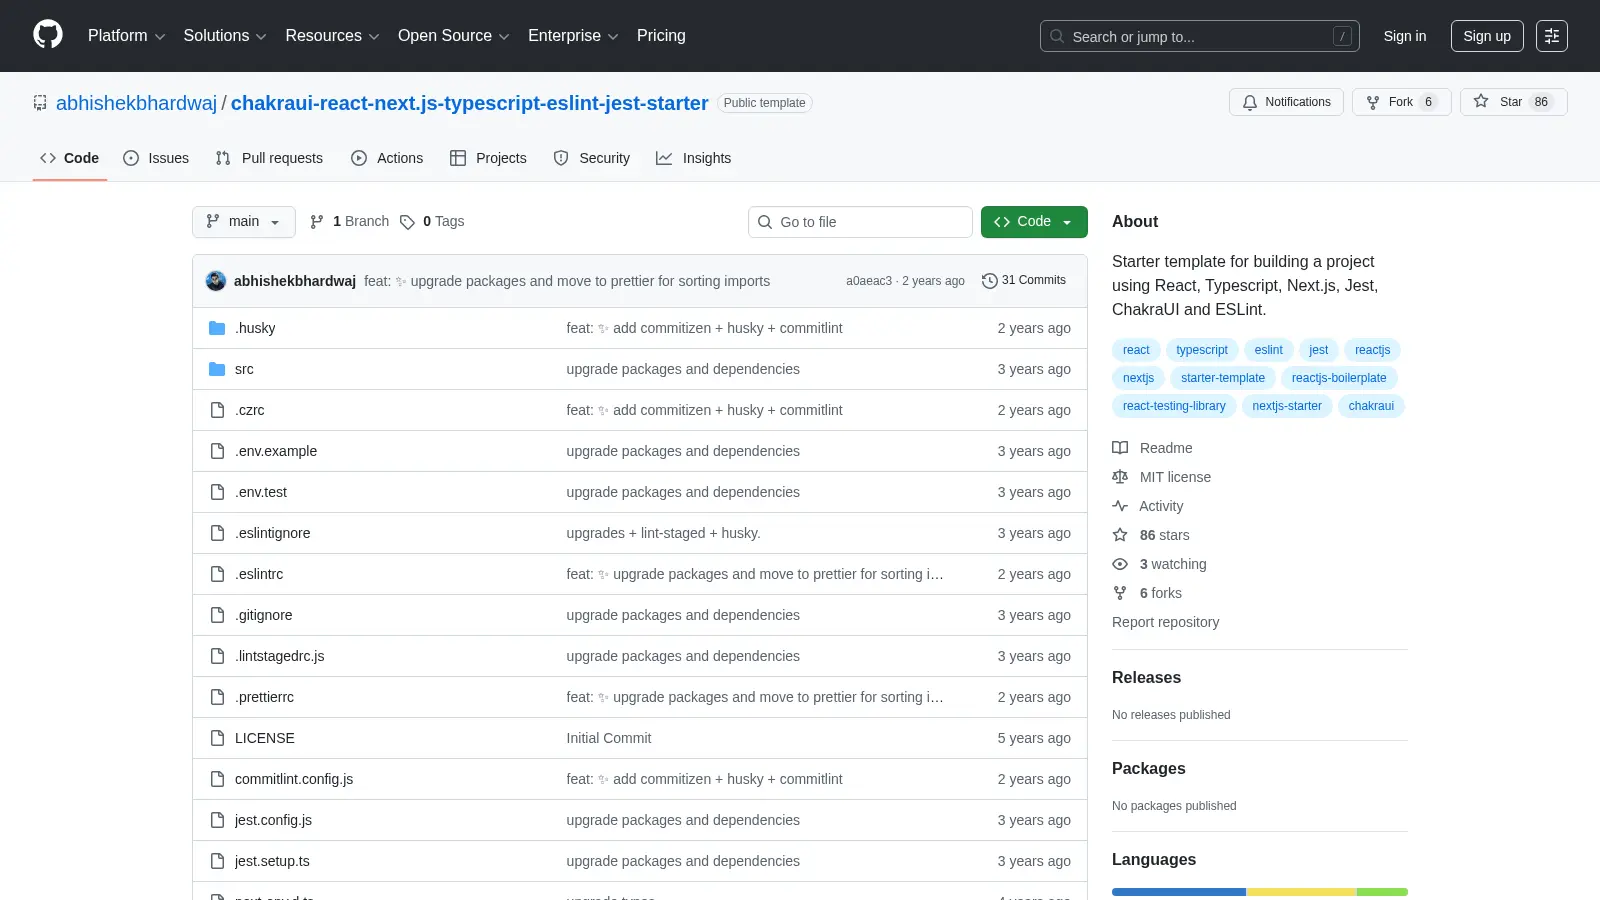
Task: Click the search magnifier icon in the header
Action: 1057,36
